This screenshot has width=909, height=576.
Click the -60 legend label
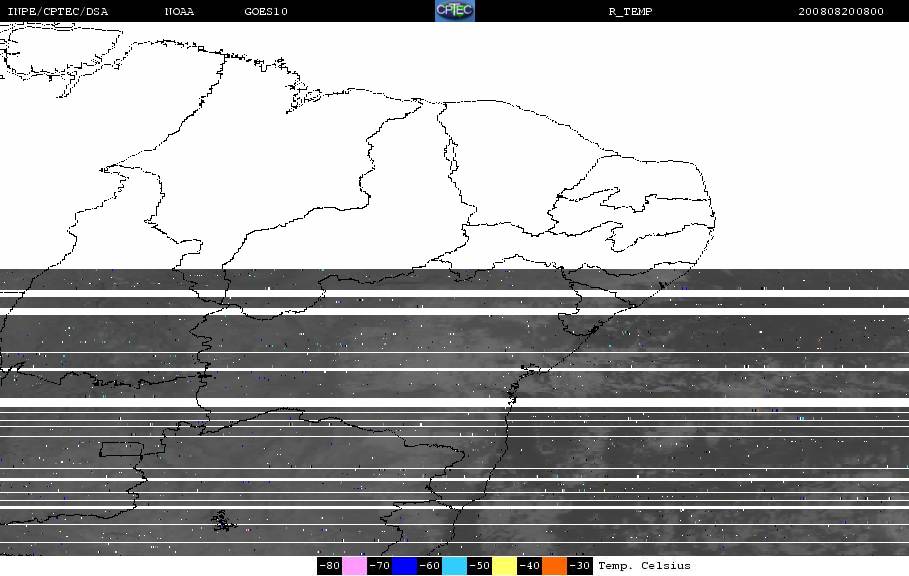point(430,566)
